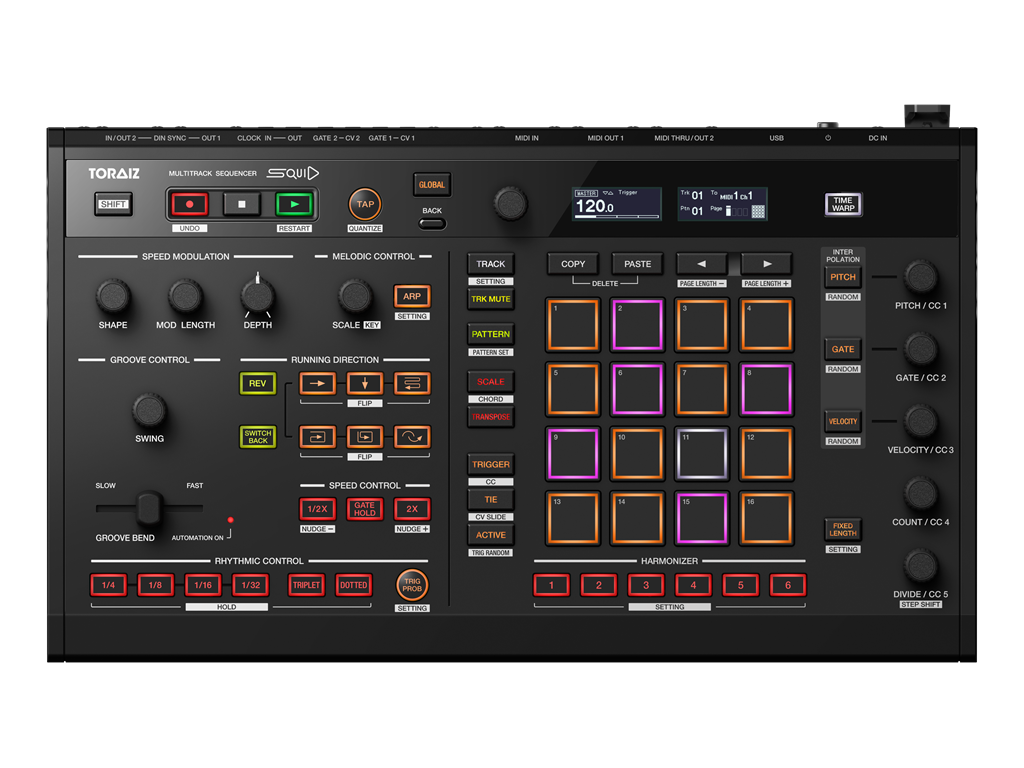
Task: Select the ARP function
Action: point(410,296)
